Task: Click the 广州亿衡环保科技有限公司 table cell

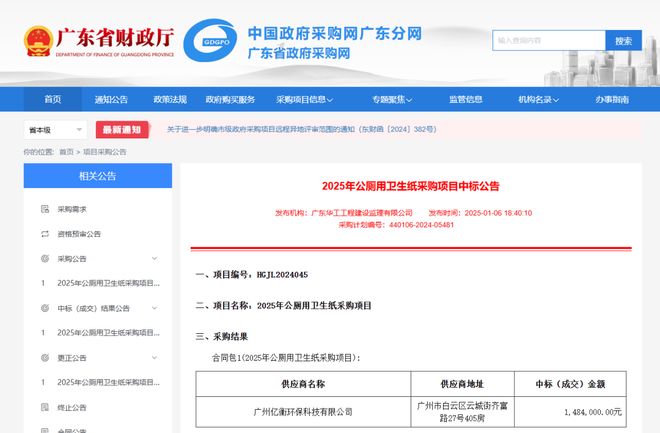Action: point(303,412)
